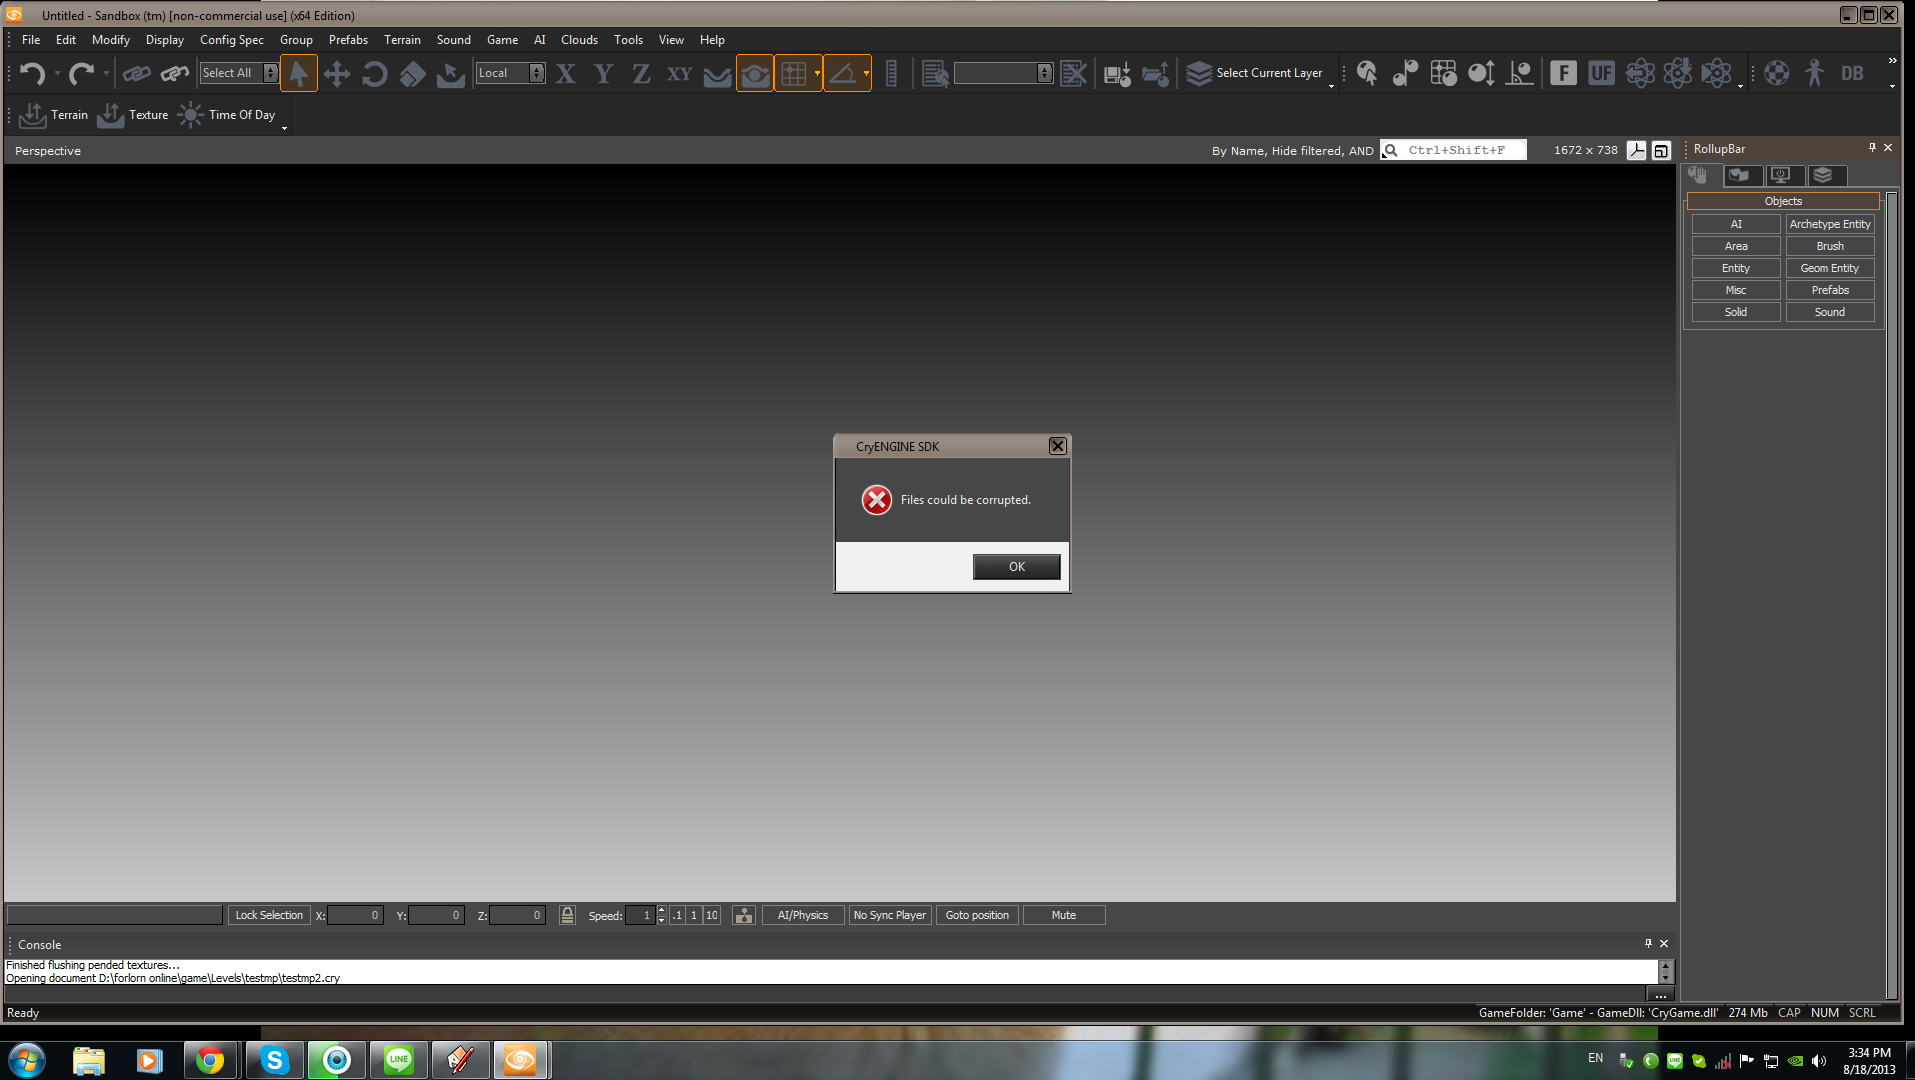1915x1080 pixels.
Task: Collapse the Objects rollup header
Action: (1783, 201)
